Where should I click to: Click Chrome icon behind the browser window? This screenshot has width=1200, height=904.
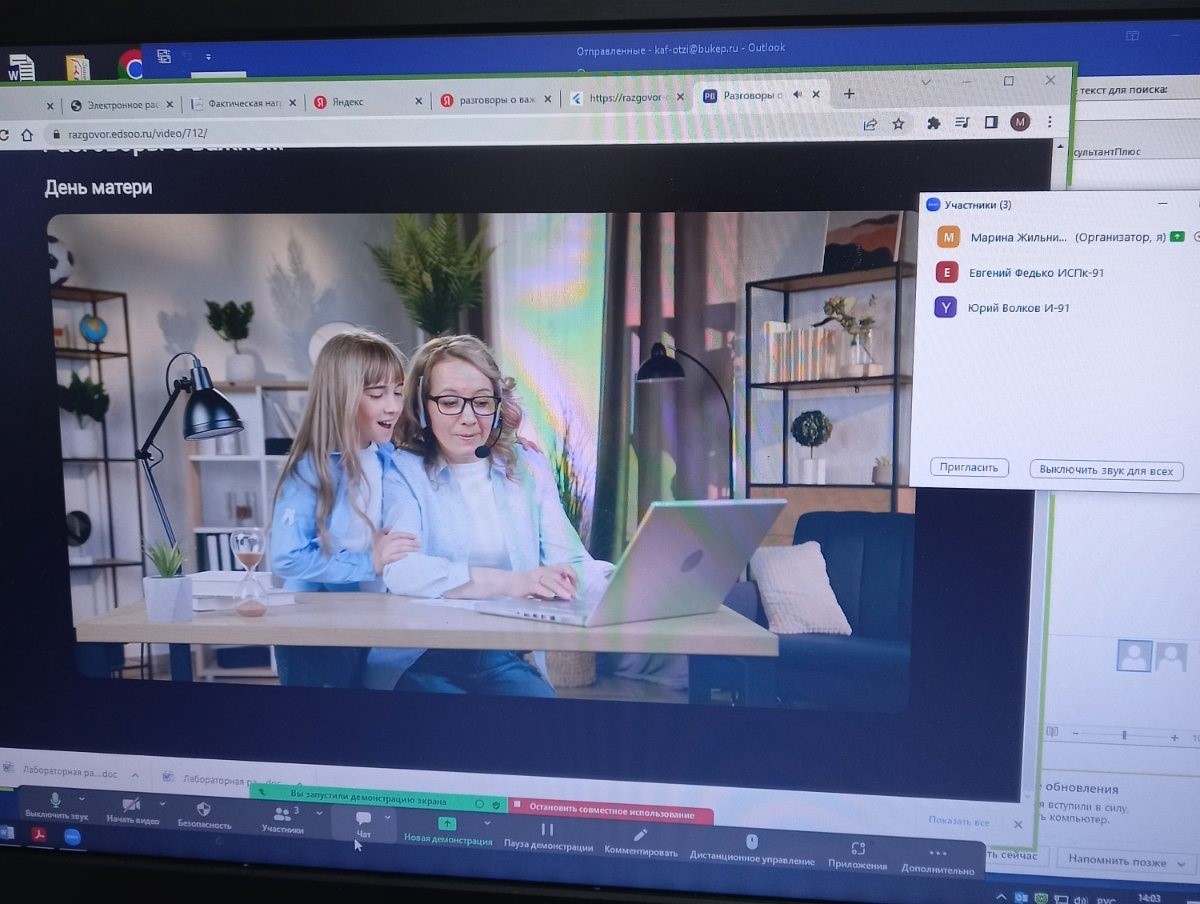pyautogui.click(x=131, y=65)
